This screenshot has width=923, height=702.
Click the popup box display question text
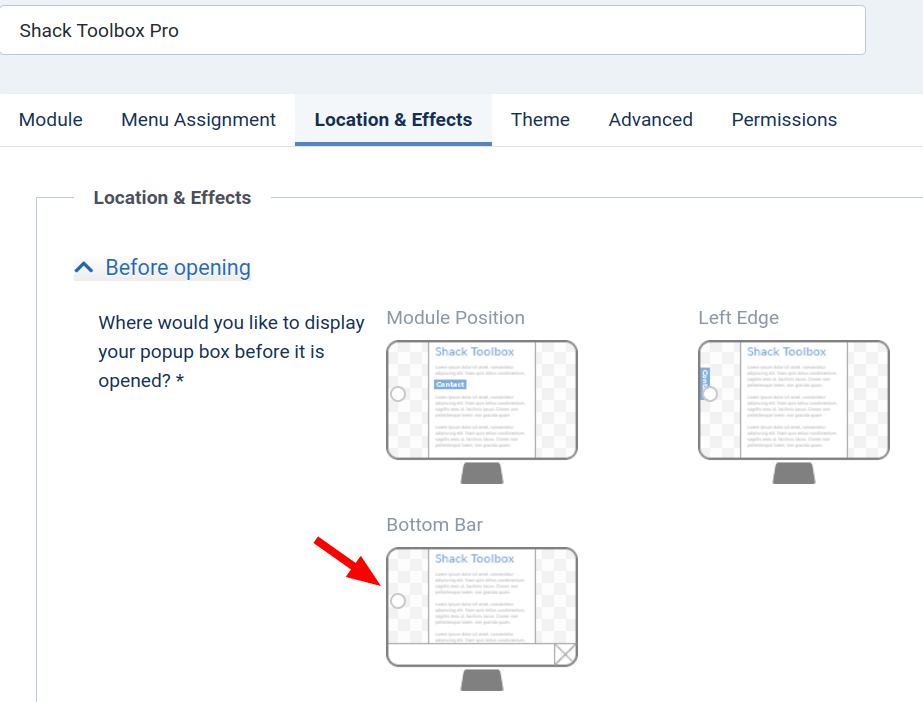(x=231, y=351)
